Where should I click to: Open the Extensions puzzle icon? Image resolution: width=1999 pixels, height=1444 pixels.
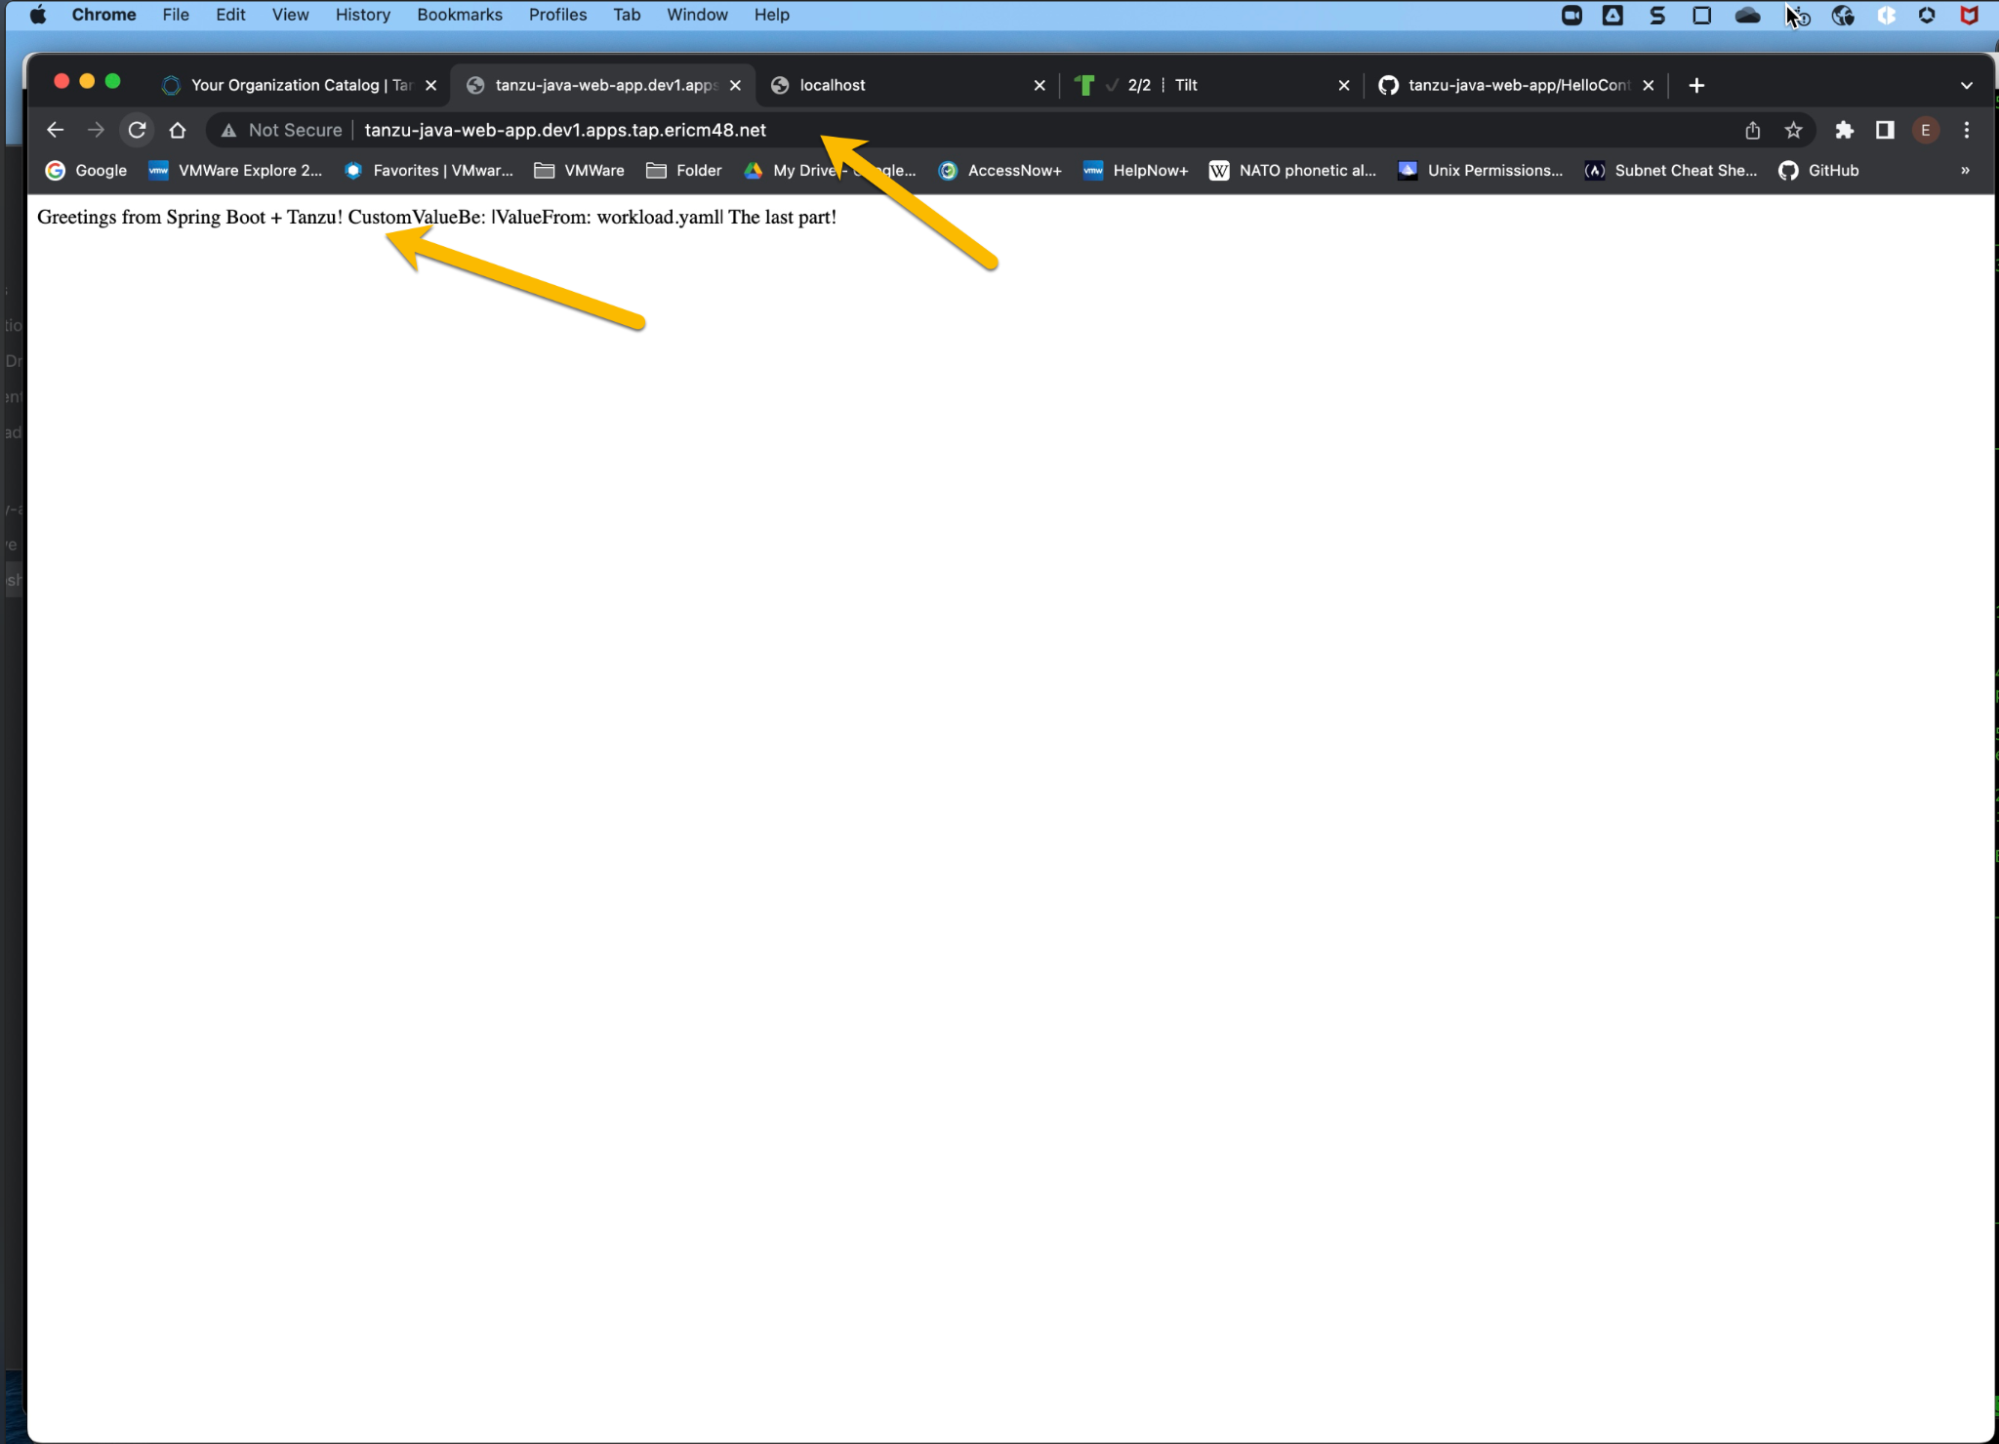(x=1844, y=130)
